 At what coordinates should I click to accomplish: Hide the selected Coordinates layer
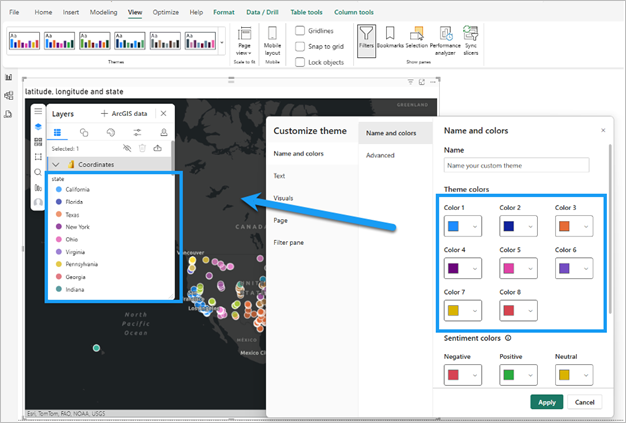click(126, 148)
